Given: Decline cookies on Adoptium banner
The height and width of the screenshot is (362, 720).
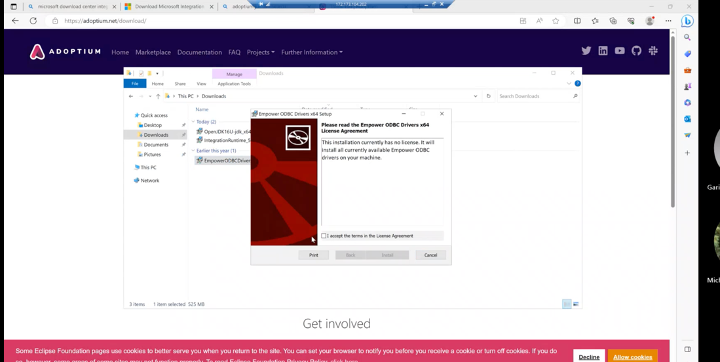Looking at the screenshot, I should click(x=589, y=357).
